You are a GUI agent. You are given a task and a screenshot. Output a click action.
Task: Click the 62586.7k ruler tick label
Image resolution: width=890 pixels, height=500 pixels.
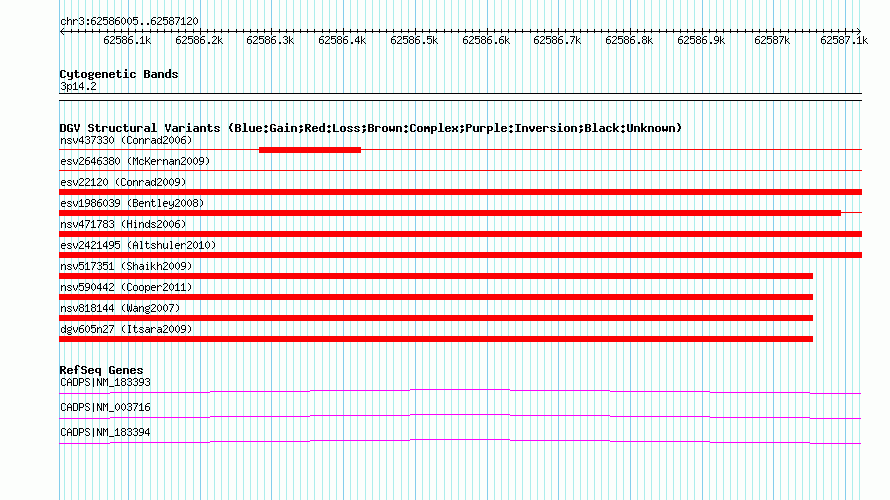click(557, 41)
